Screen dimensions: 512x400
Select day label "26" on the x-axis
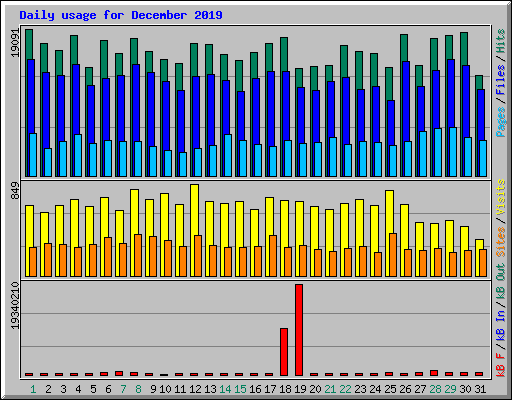(x=405, y=389)
